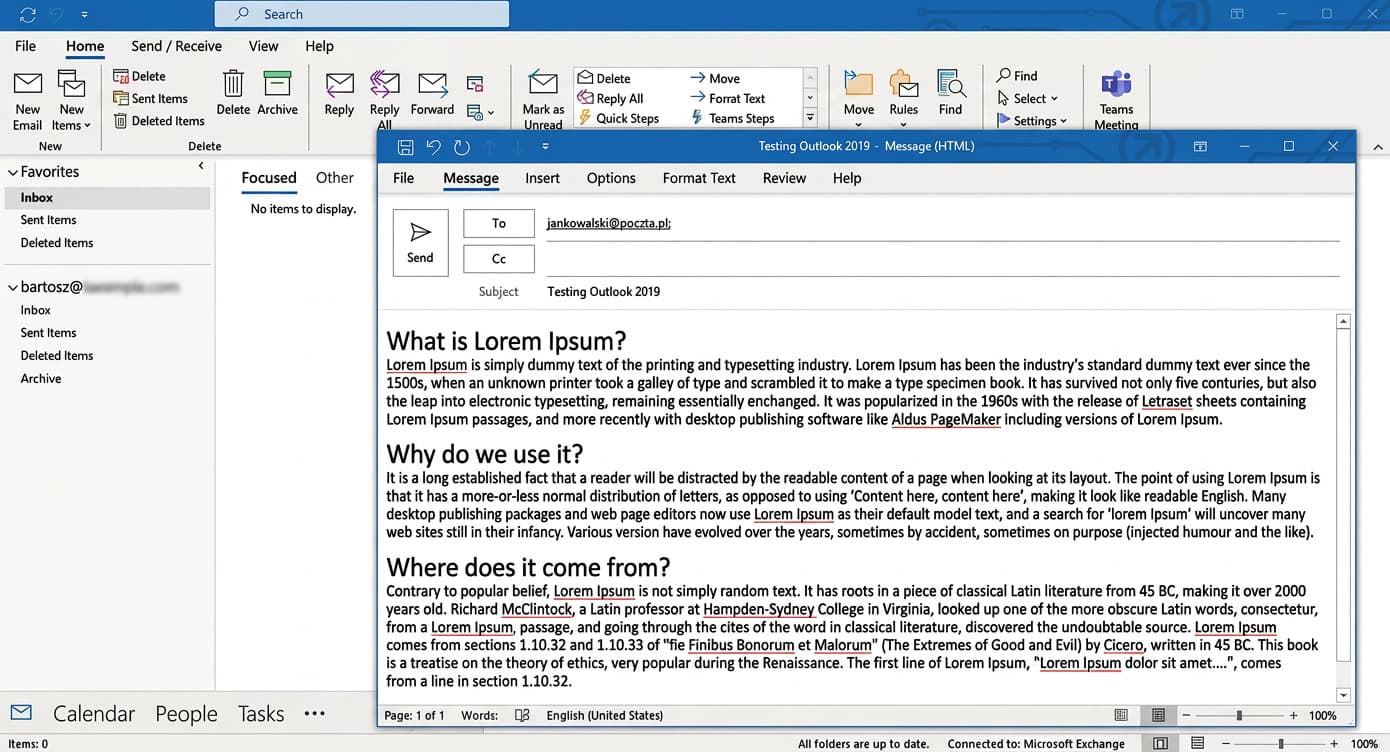Viewport: 1390px width, 752px height.
Task: Open the Quick Access Toolbar customize dropdown in the main Outlook title bar
Action: click(x=84, y=15)
